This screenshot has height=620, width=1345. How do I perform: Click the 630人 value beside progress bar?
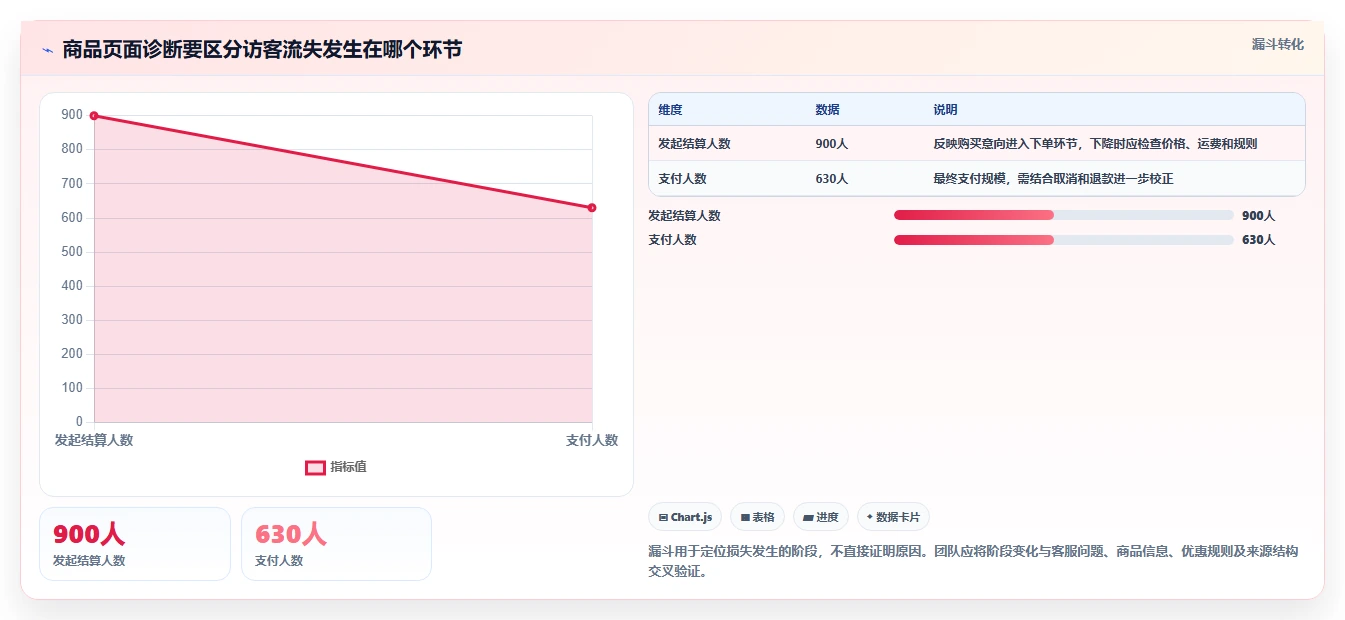point(1258,240)
